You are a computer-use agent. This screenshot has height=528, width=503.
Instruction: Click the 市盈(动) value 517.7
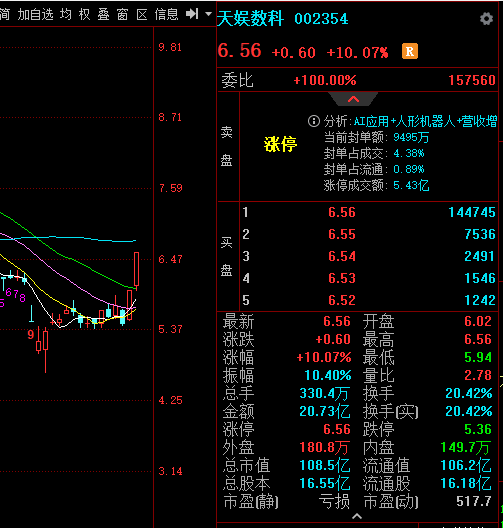pos(474,501)
